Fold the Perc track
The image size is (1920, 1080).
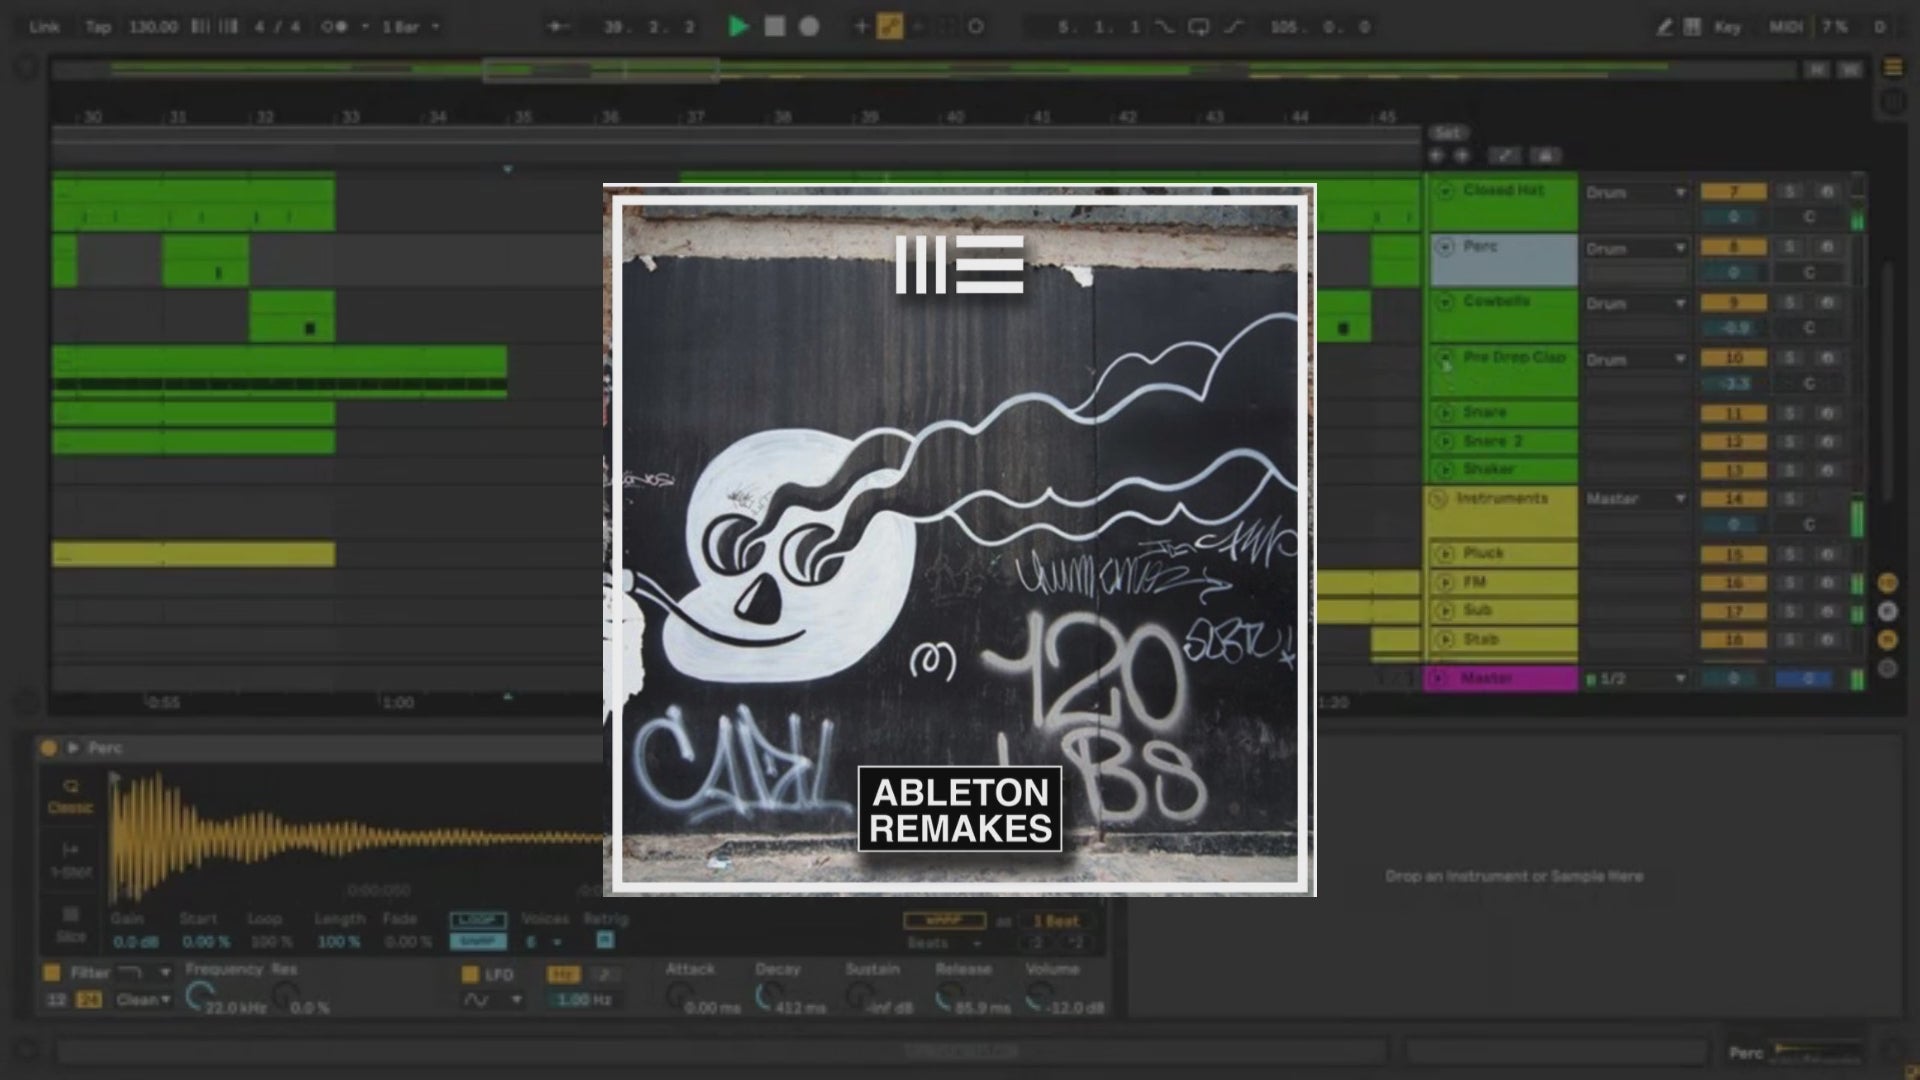coord(1444,246)
